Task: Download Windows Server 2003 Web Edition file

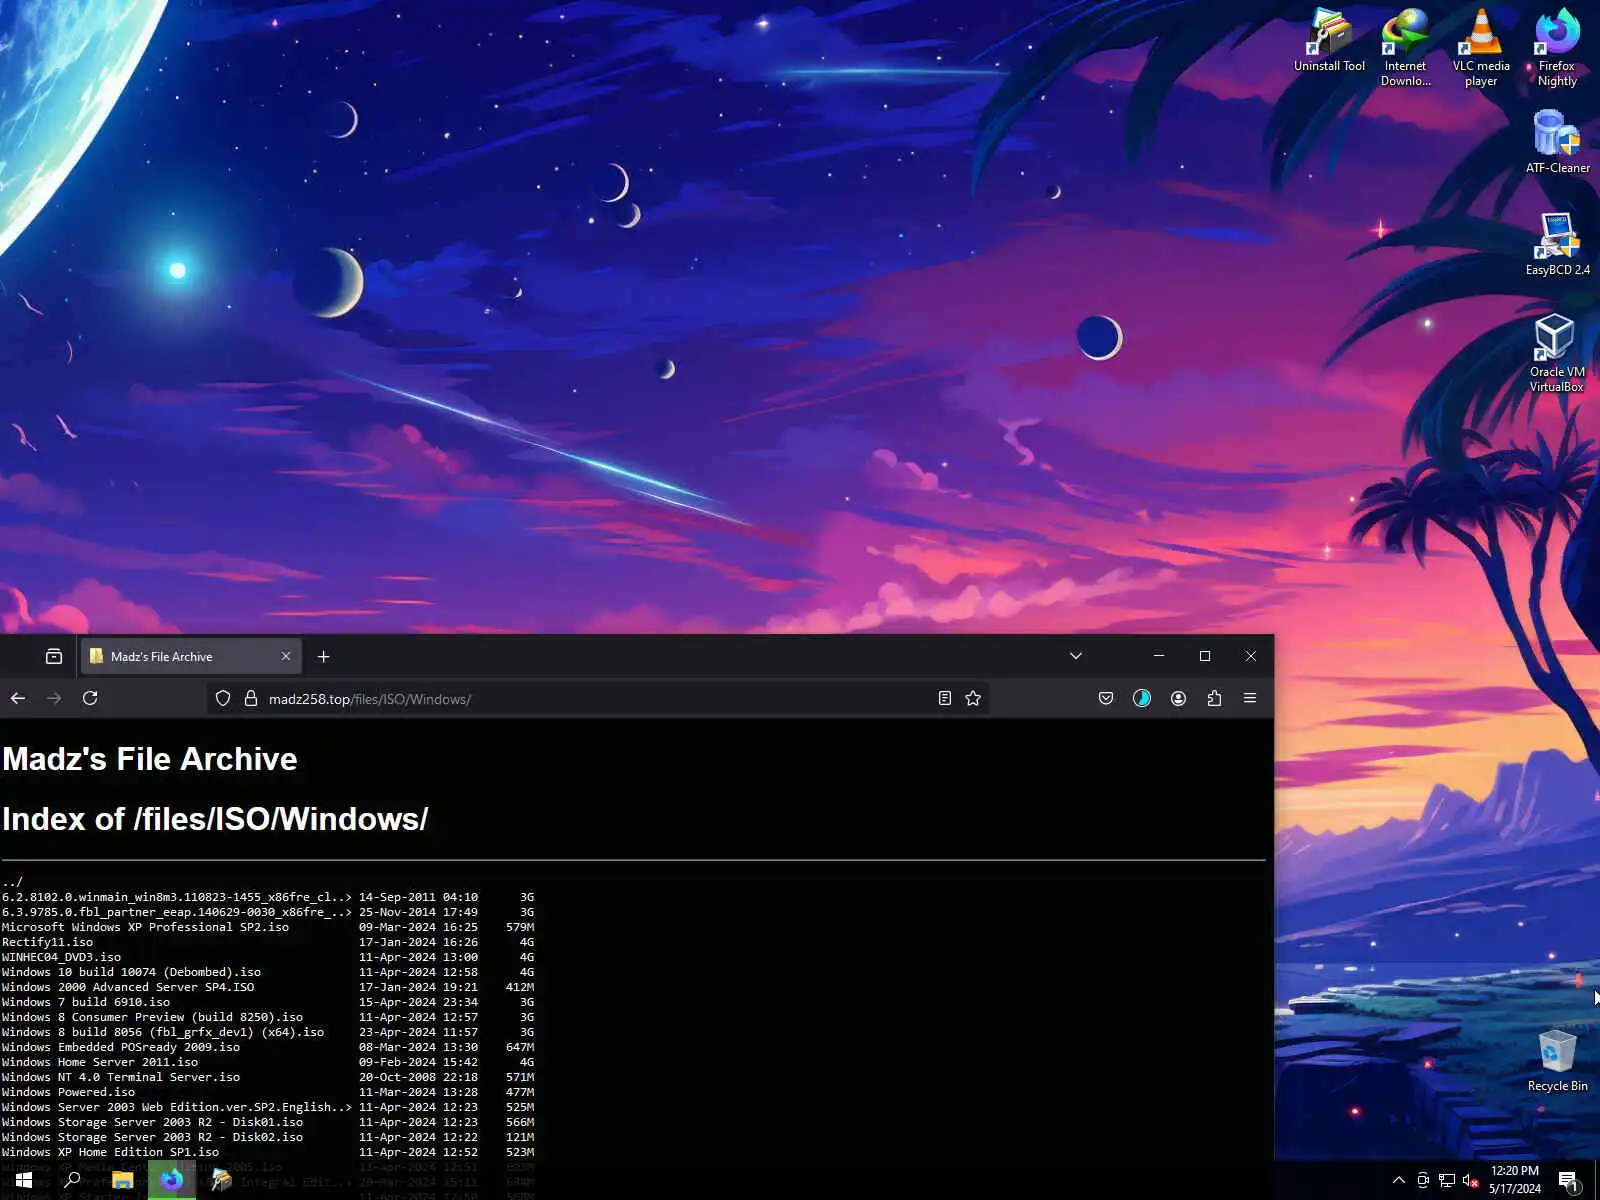Action: [177, 1107]
